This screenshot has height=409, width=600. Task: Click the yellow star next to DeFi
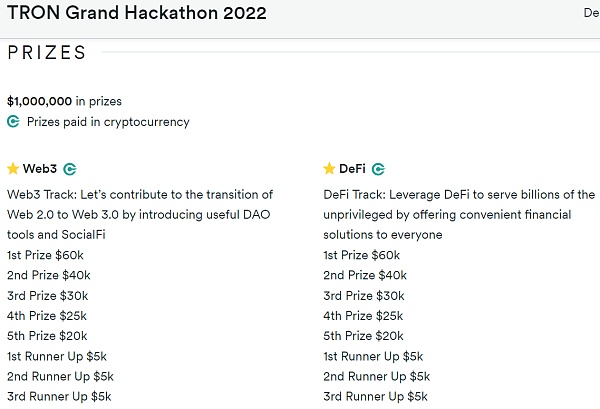pos(329,168)
